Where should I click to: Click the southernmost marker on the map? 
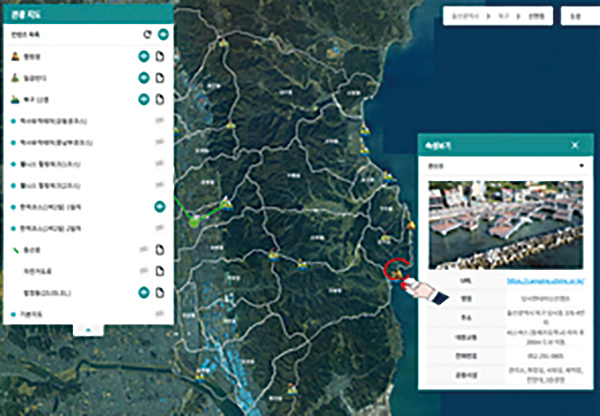292,389
